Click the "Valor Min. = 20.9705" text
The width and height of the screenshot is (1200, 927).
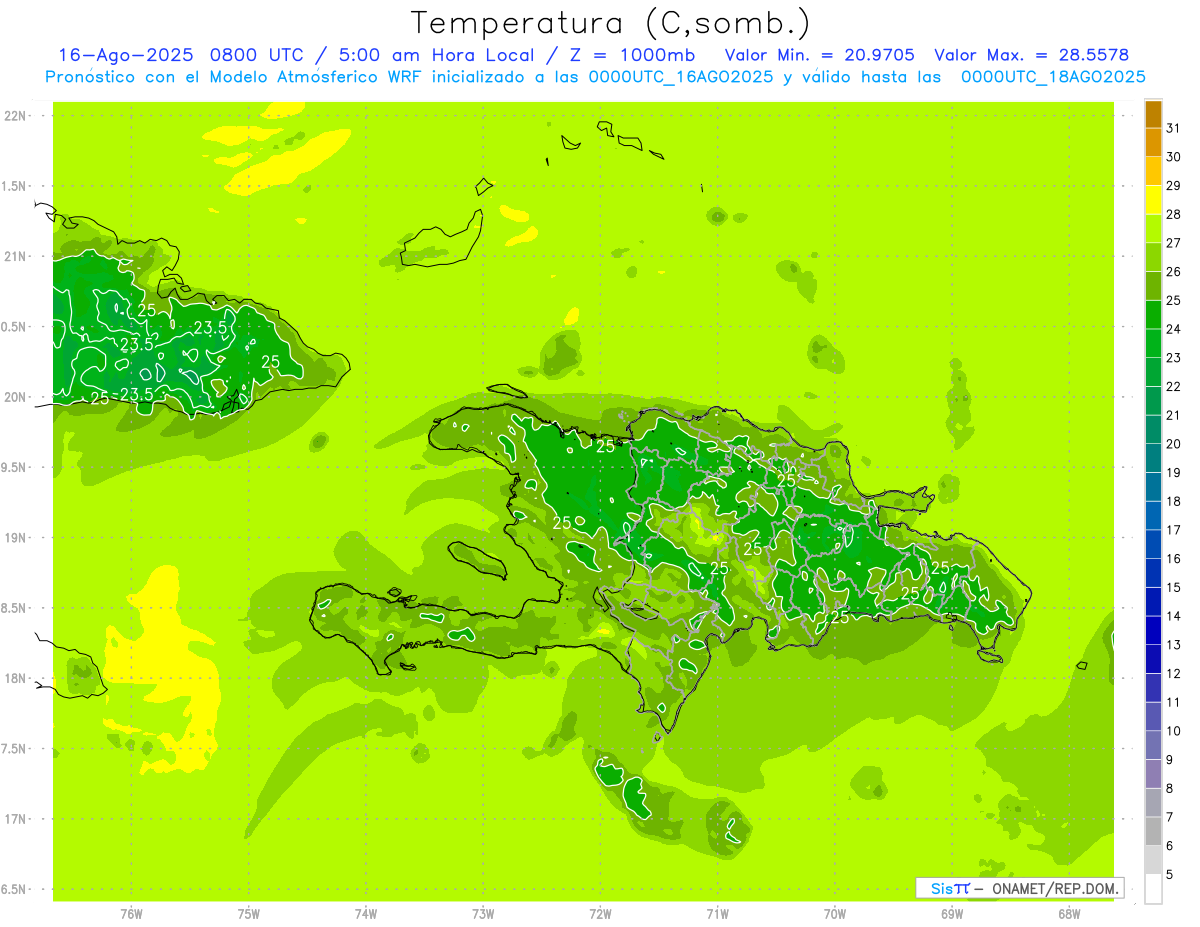pyautogui.click(x=818, y=55)
